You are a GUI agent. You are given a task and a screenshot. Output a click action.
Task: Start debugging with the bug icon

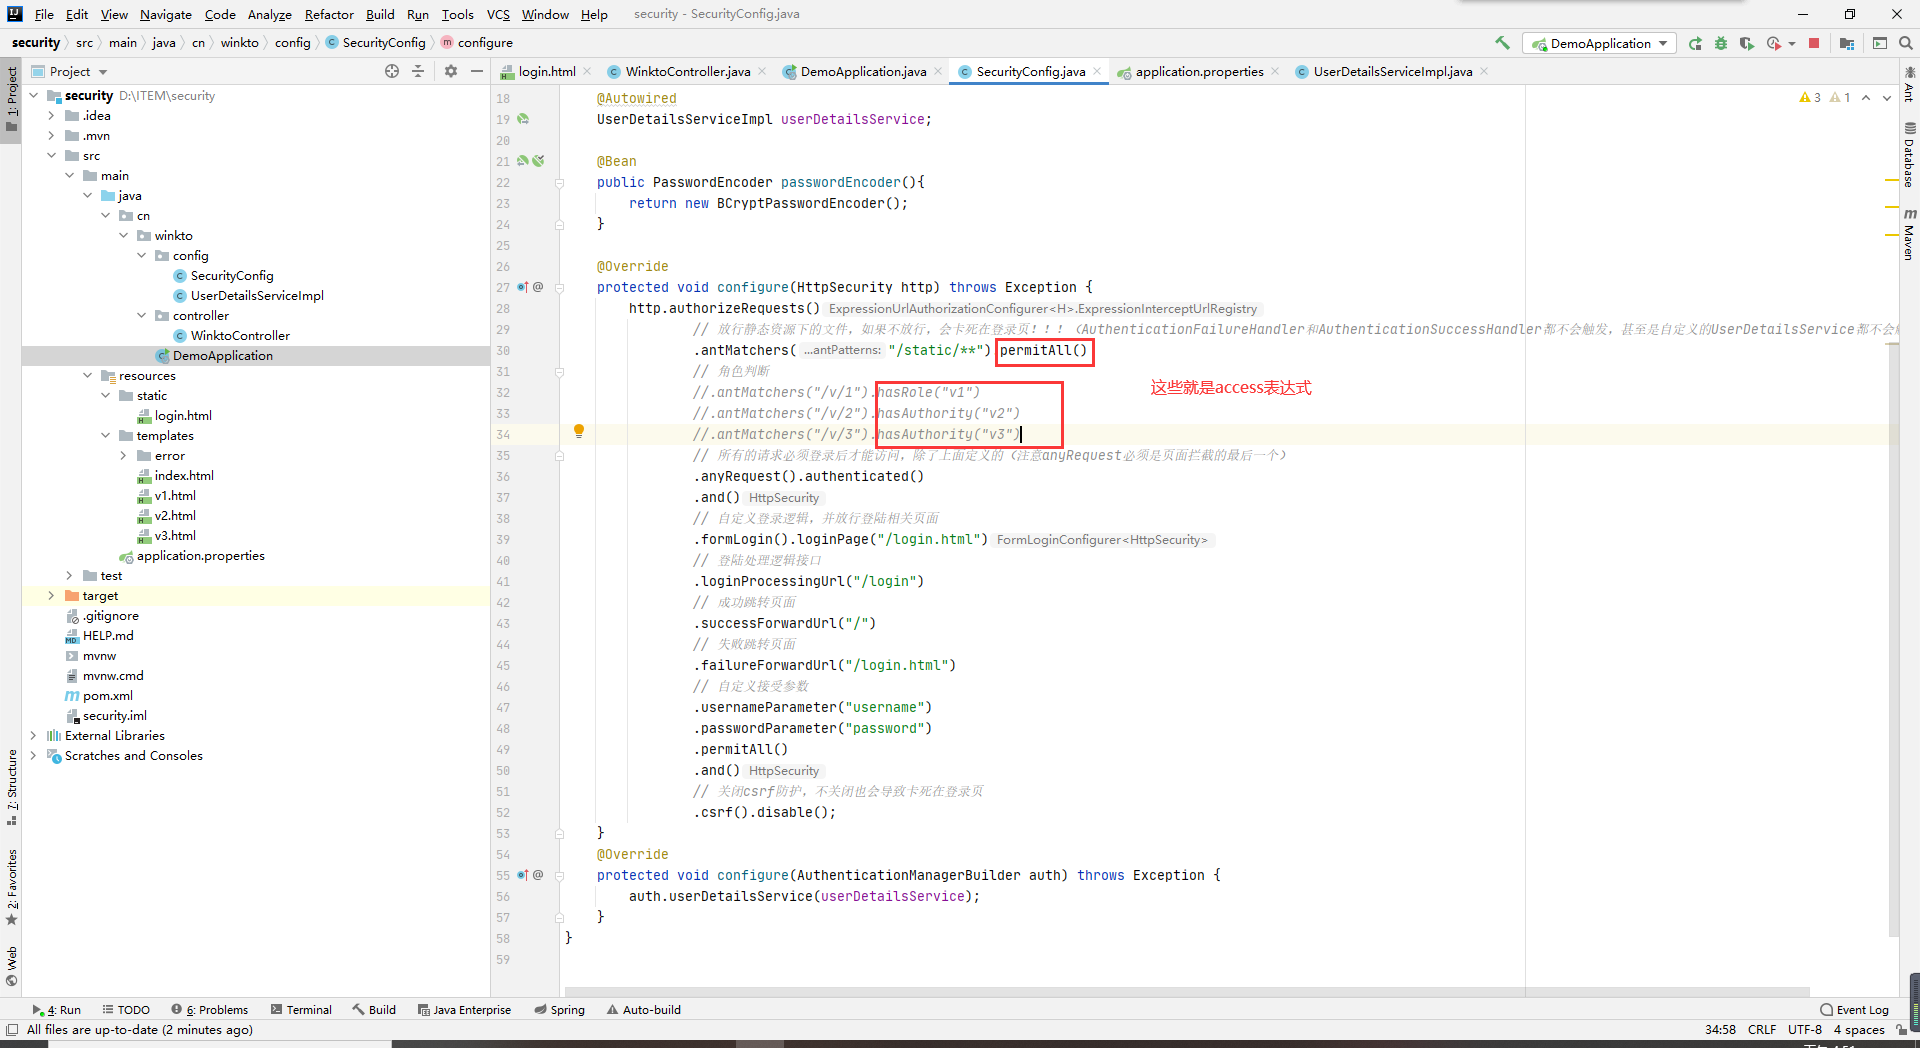click(1721, 43)
